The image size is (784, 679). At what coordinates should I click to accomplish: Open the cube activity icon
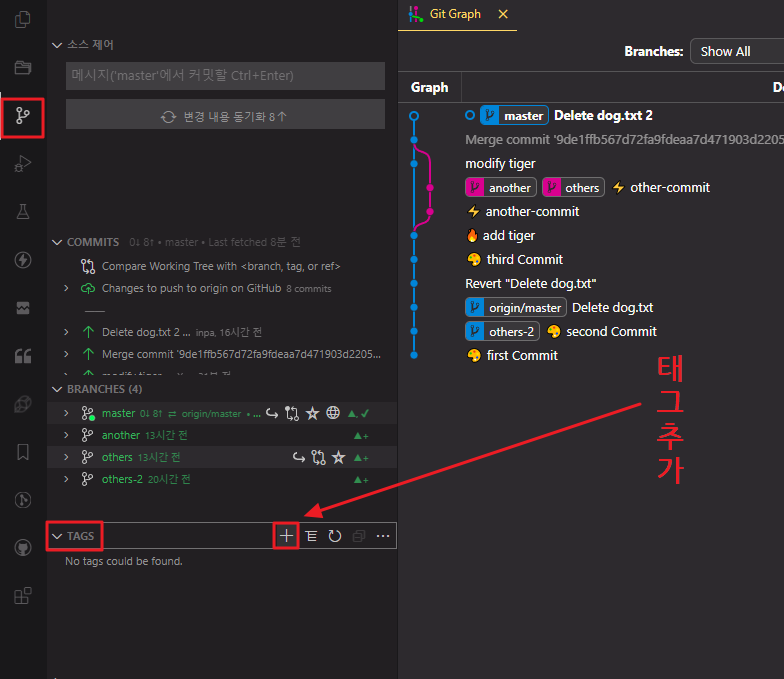click(22, 404)
